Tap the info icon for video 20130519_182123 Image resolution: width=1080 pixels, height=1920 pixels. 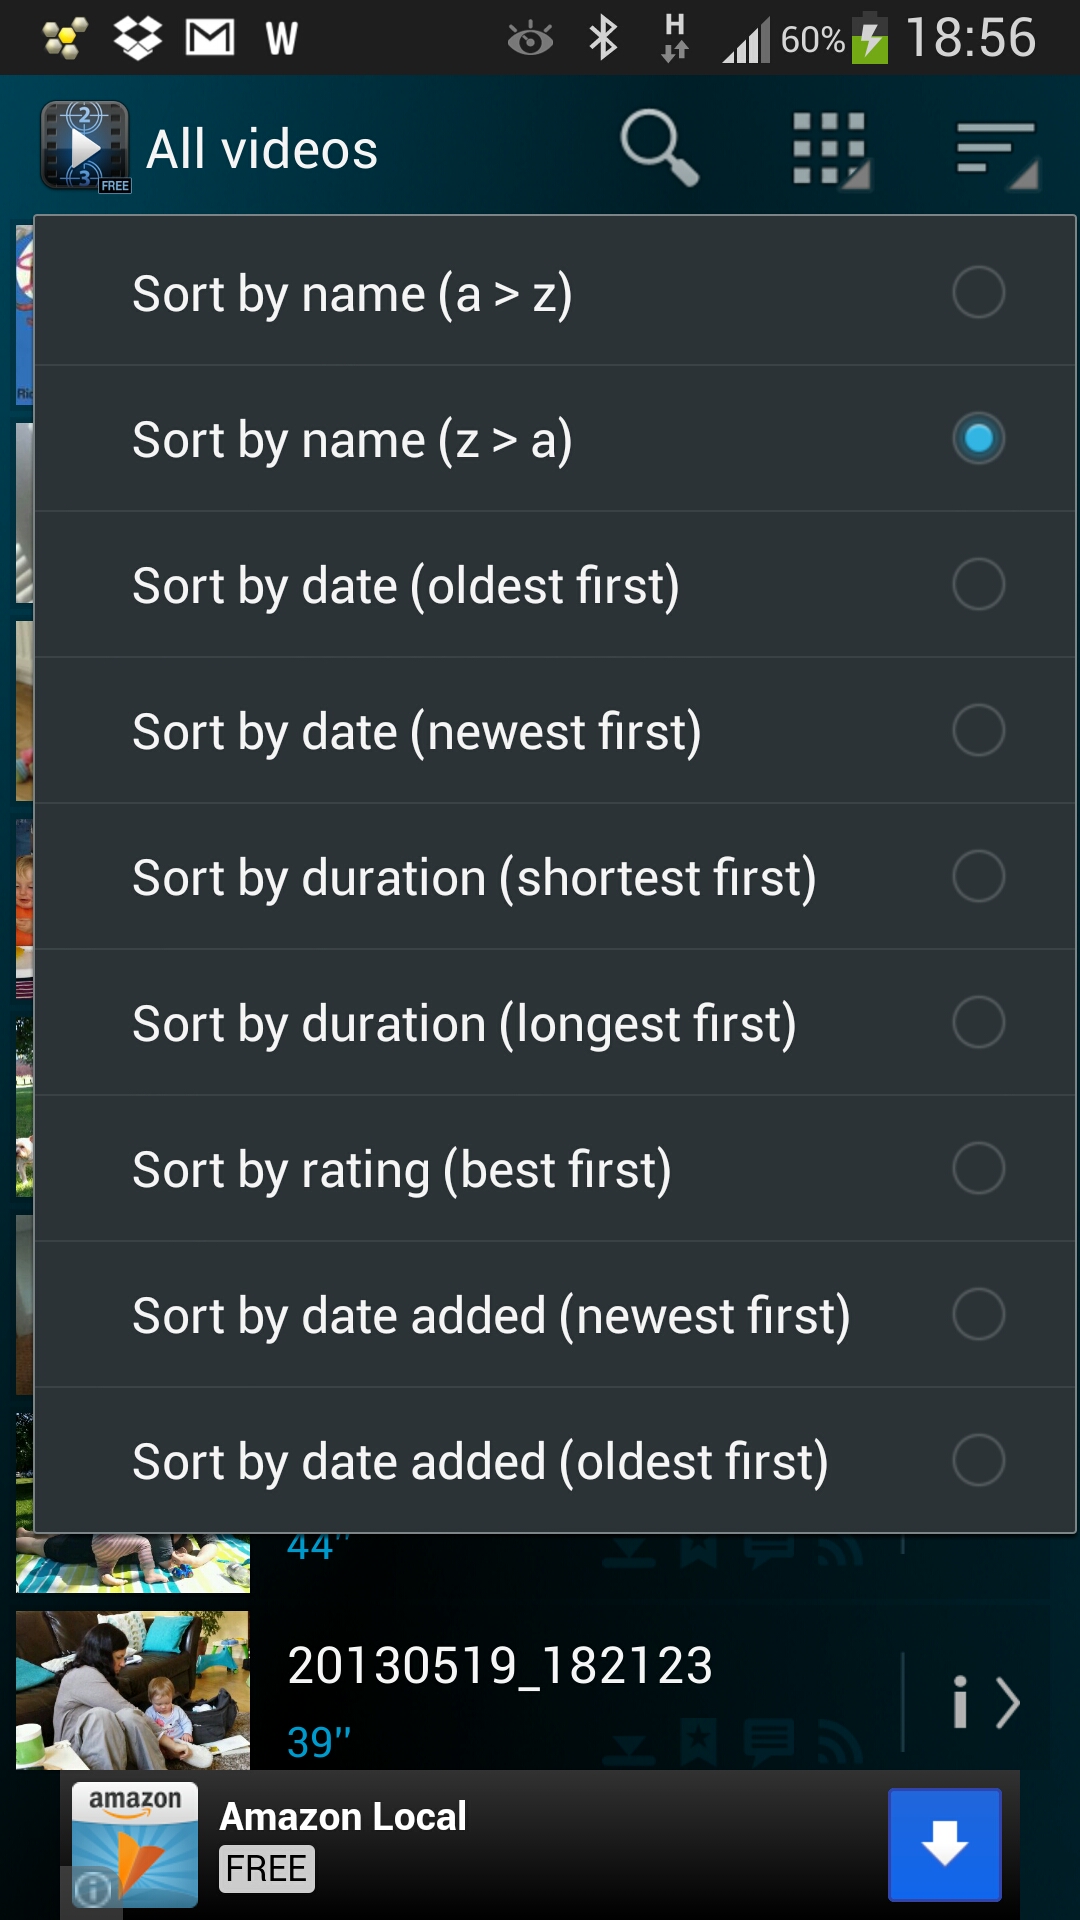960,1702
